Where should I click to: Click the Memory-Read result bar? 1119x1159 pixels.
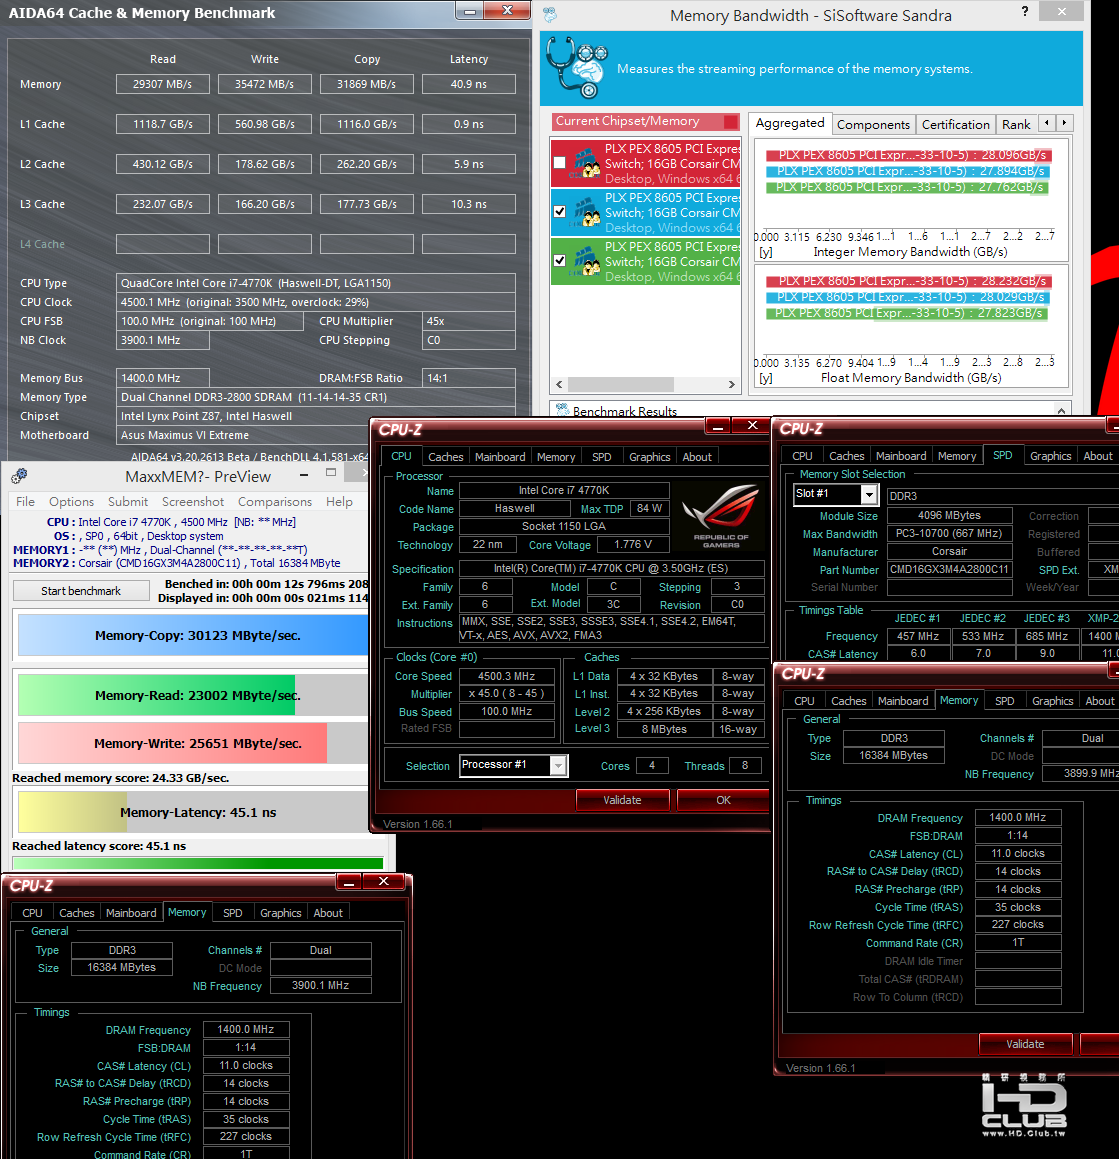click(x=192, y=695)
